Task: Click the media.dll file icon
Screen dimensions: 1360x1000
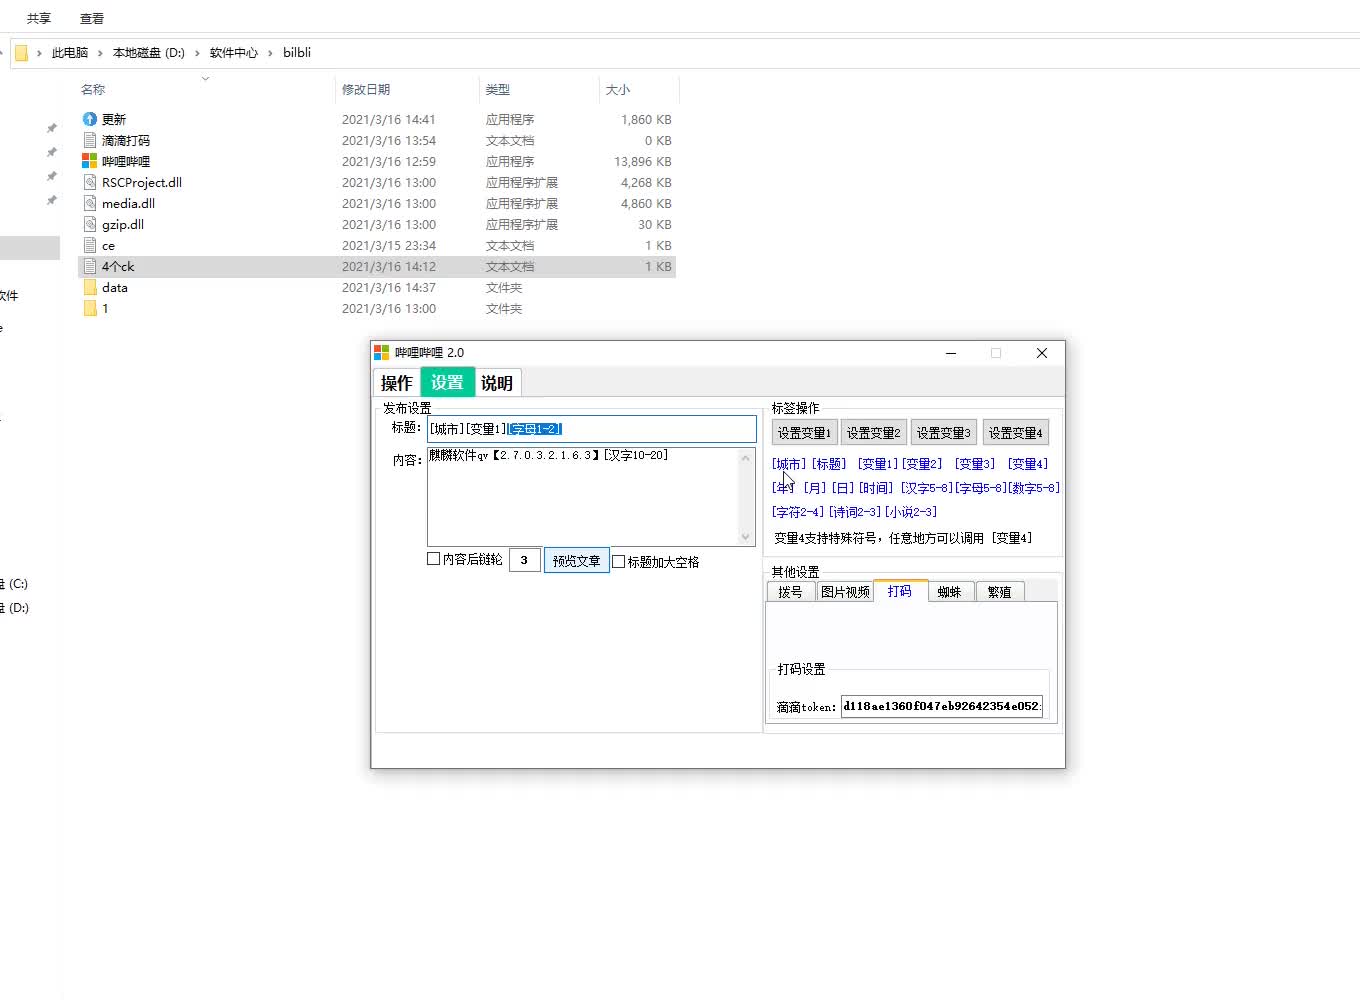Action: coord(90,203)
